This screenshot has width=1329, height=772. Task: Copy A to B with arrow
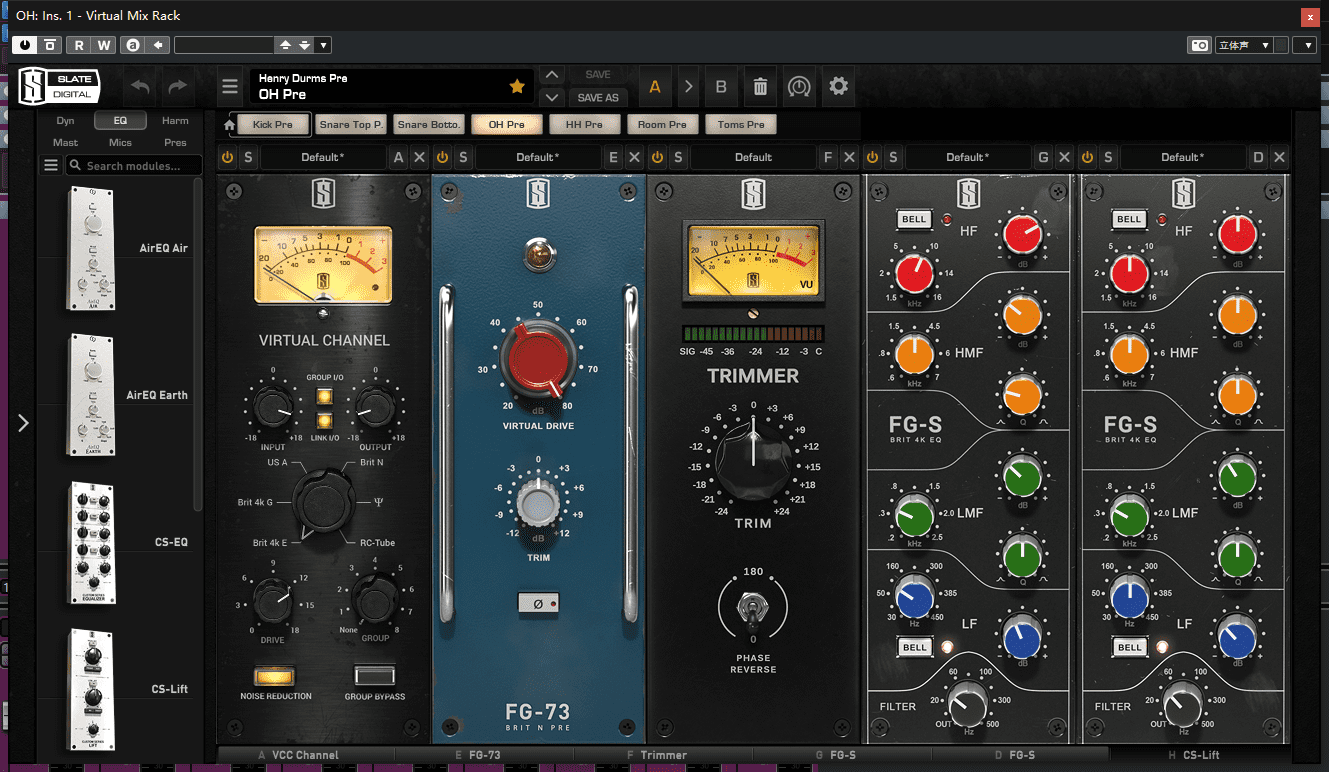pos(688,87)
